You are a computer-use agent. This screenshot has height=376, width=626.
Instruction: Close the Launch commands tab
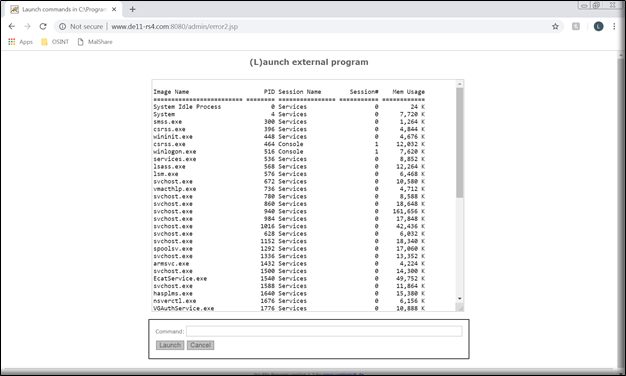click(114, 9)
